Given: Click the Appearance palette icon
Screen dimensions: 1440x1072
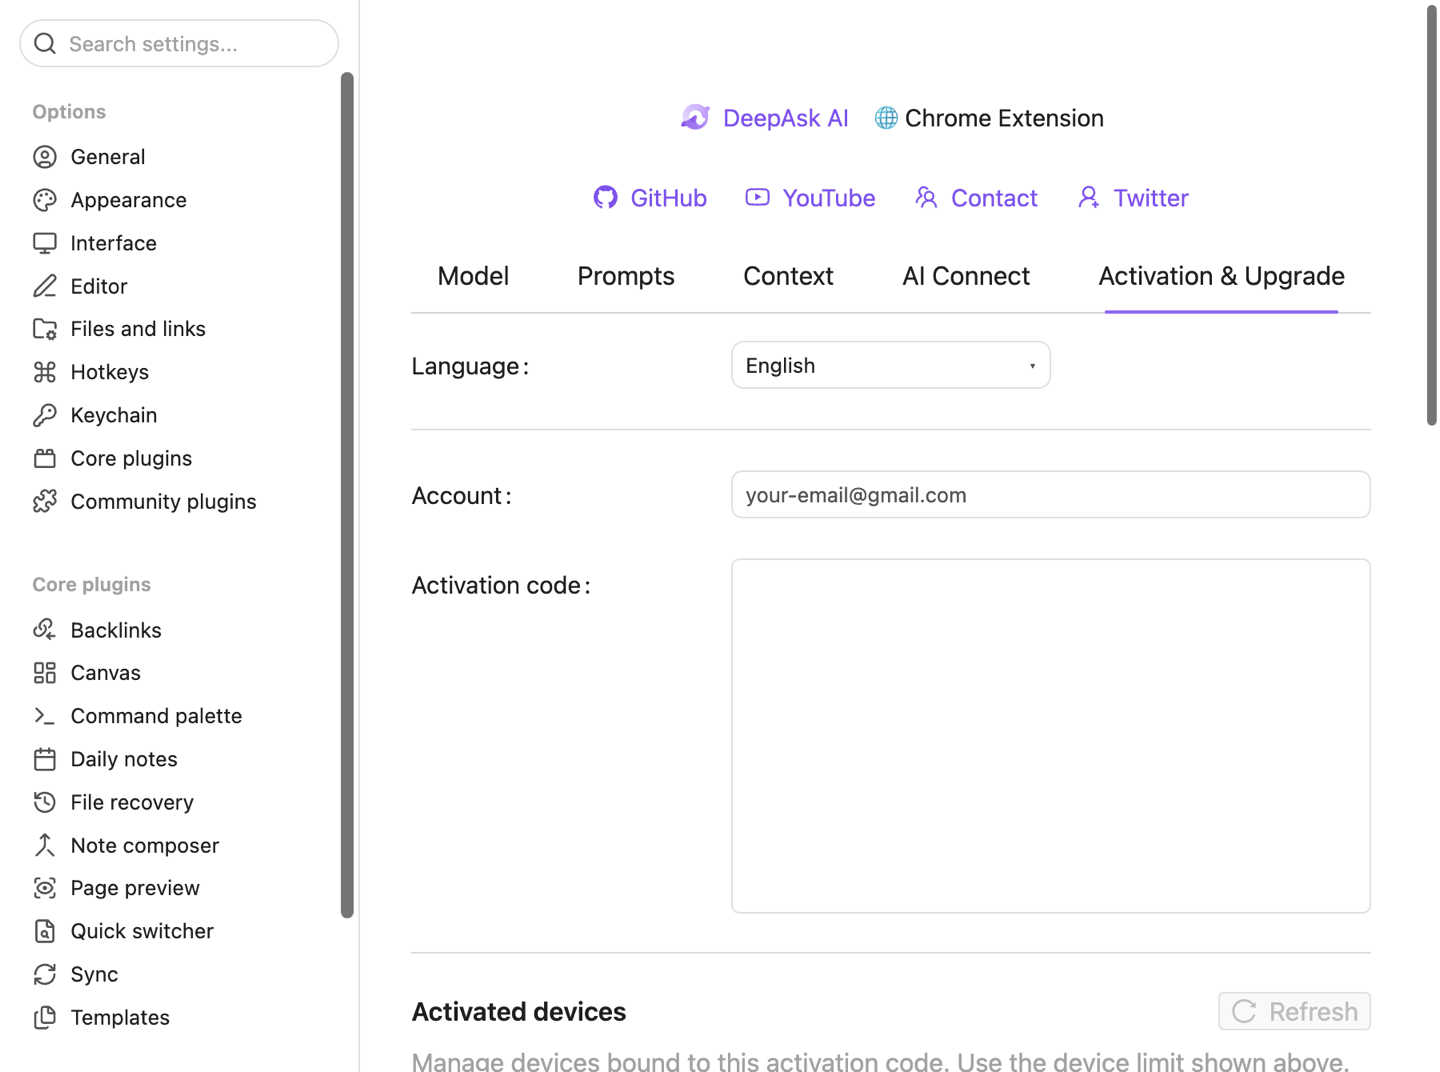Looking at the screenshot, I should click(45, 200).
